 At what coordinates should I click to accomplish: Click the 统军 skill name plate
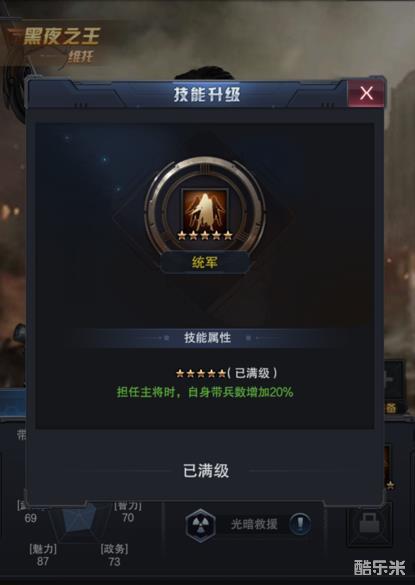[205, 263]
